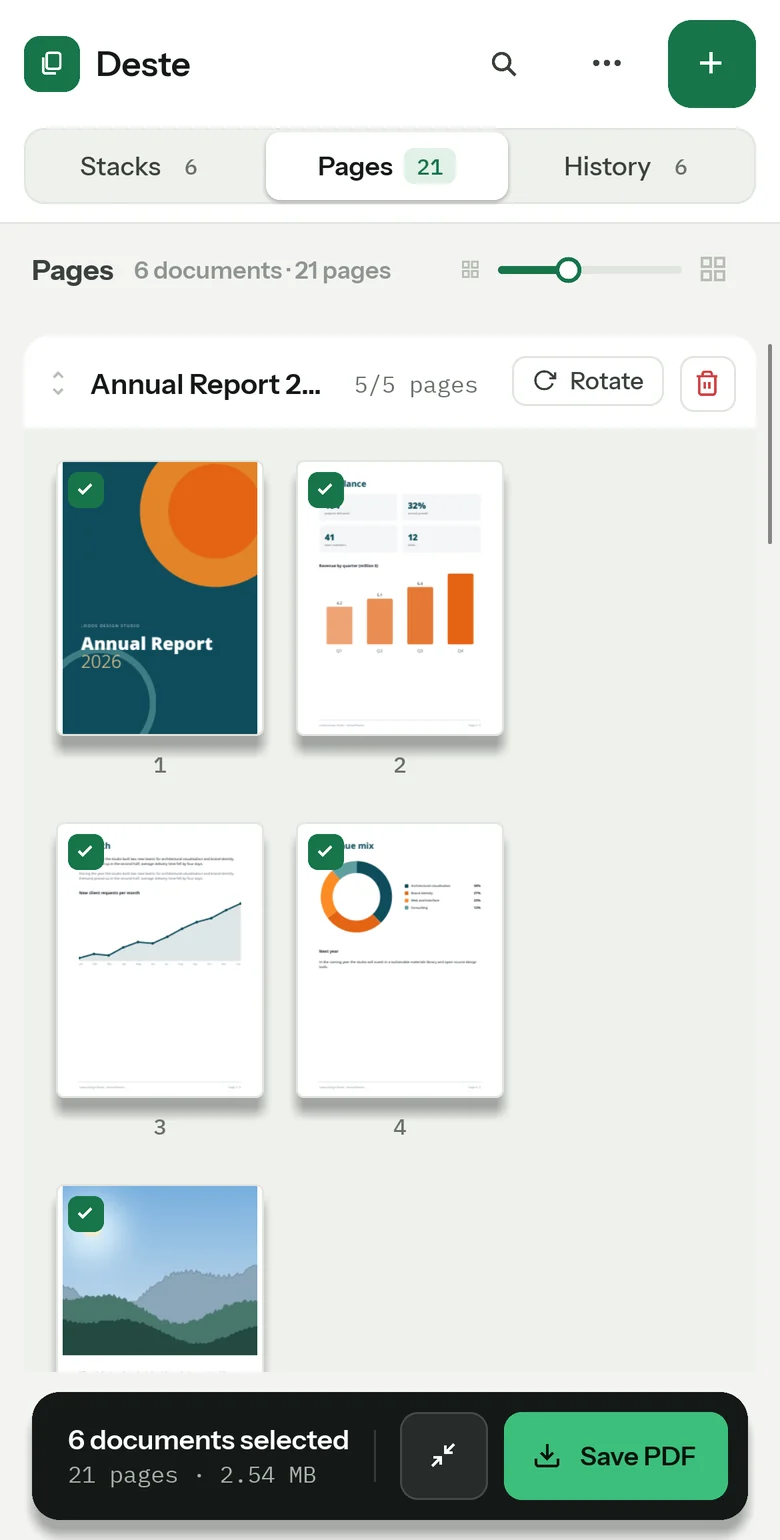Image resolution: width=780 pixels, height=1540 pixels.
Task: Click the Deste app logo icon
Action: click(52, 64)
